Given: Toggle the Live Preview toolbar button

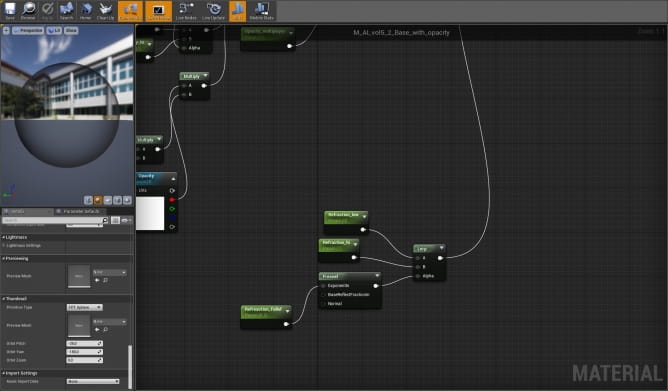Looking at the screenshot, I should (158, 11).
